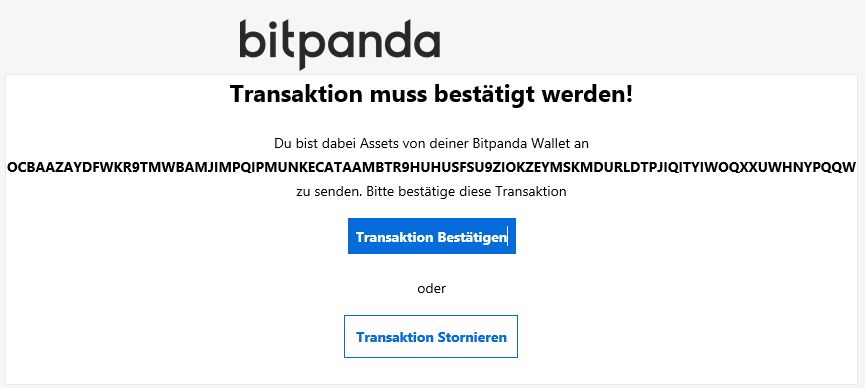Click the word Transaktion in the heading
Image resolution: width=865 pixels, height=388 pixels.
tap(294, 94)
